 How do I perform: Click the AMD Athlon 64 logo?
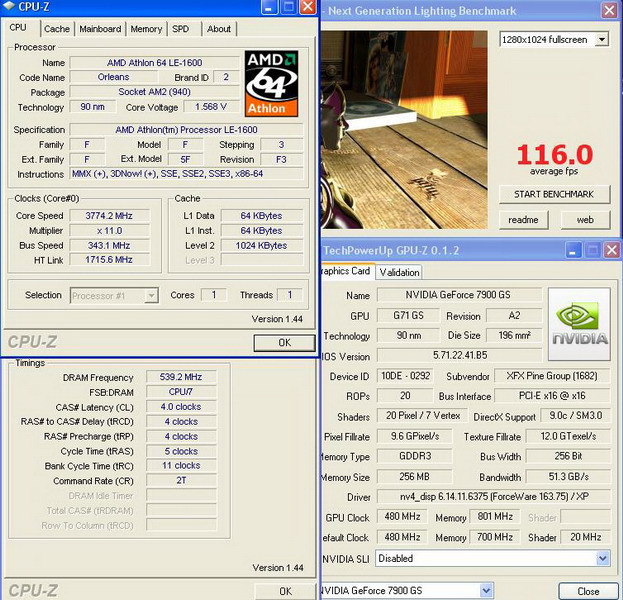pyautogui.click(x=271, y=83)
